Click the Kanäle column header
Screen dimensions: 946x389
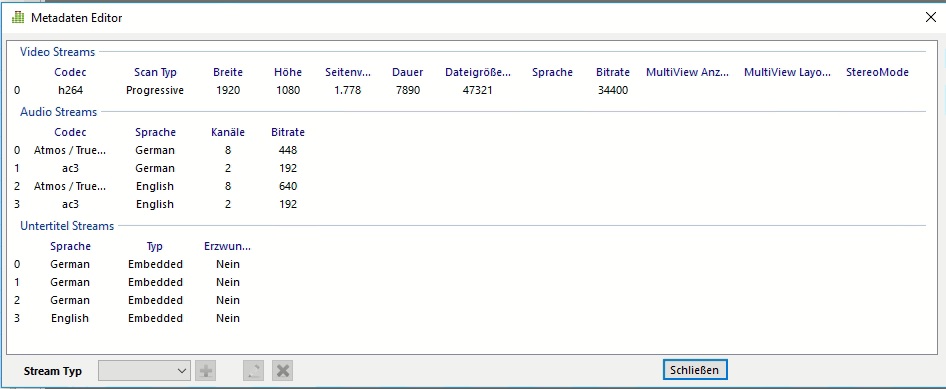point(227,132)
